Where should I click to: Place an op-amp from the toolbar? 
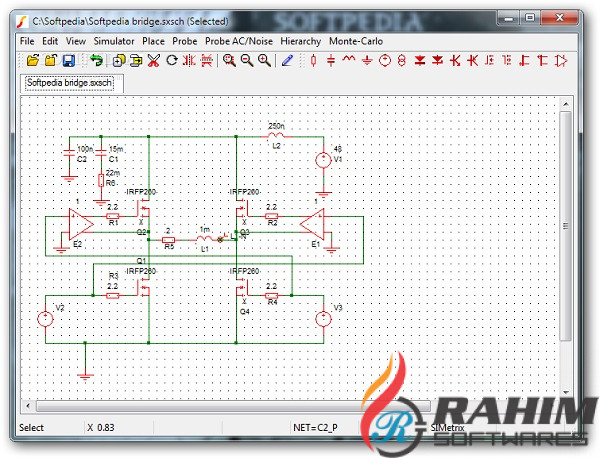(x=561, y=60)
